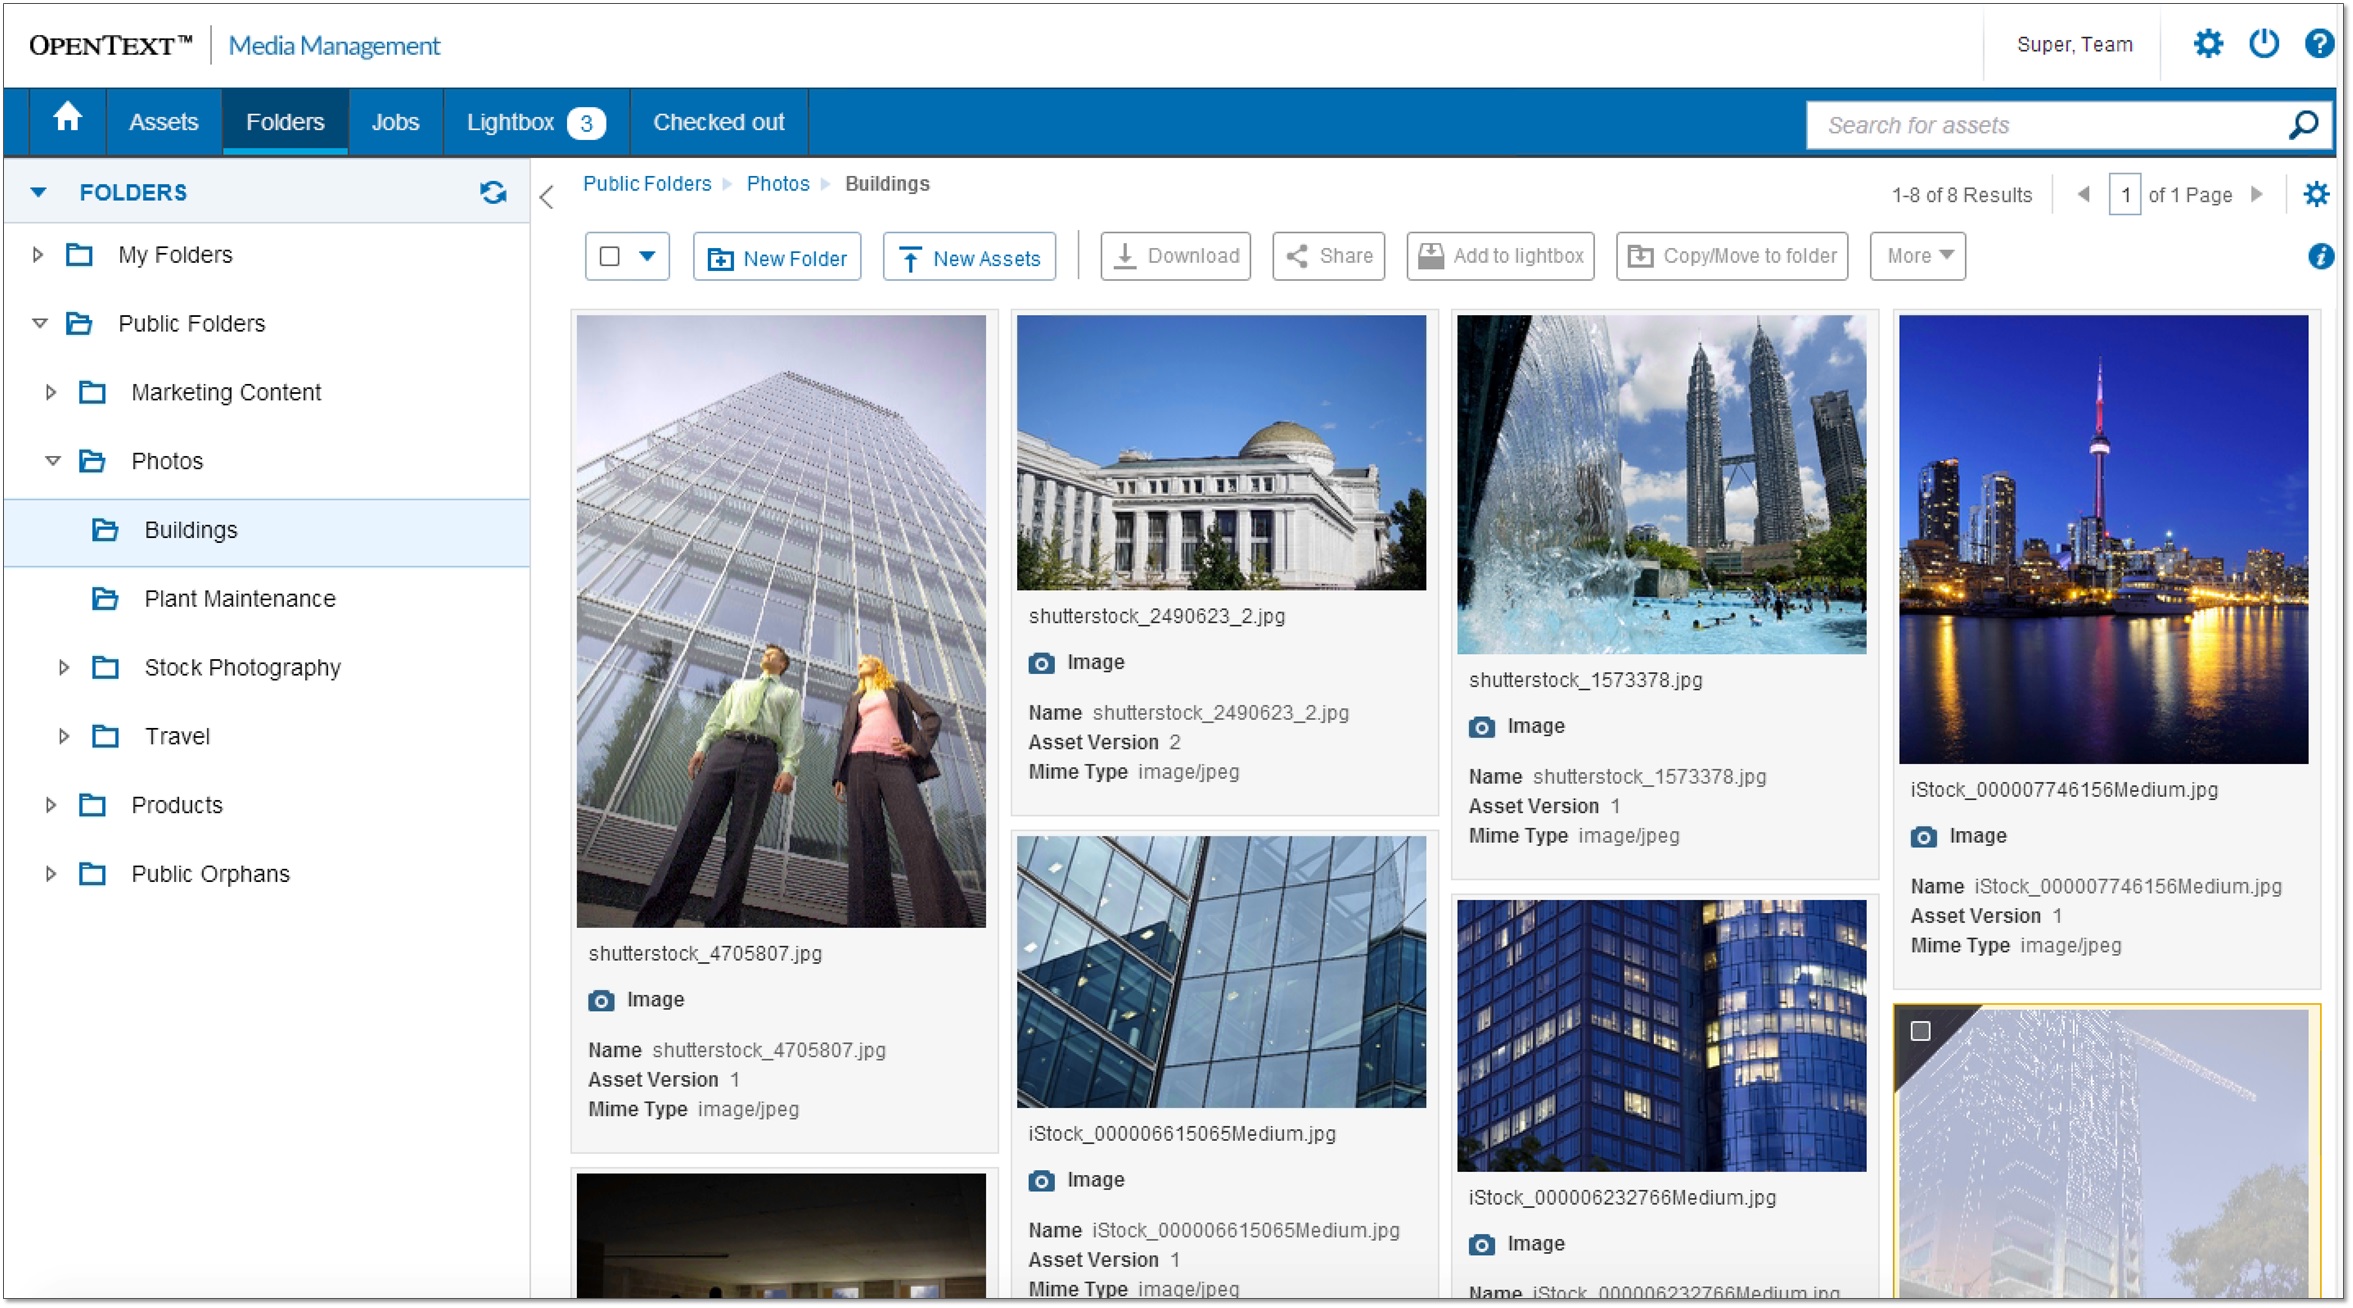Screen dimensions: 2353x1308
Task: Refresh the Folders tree
Action: click(493, 192)
